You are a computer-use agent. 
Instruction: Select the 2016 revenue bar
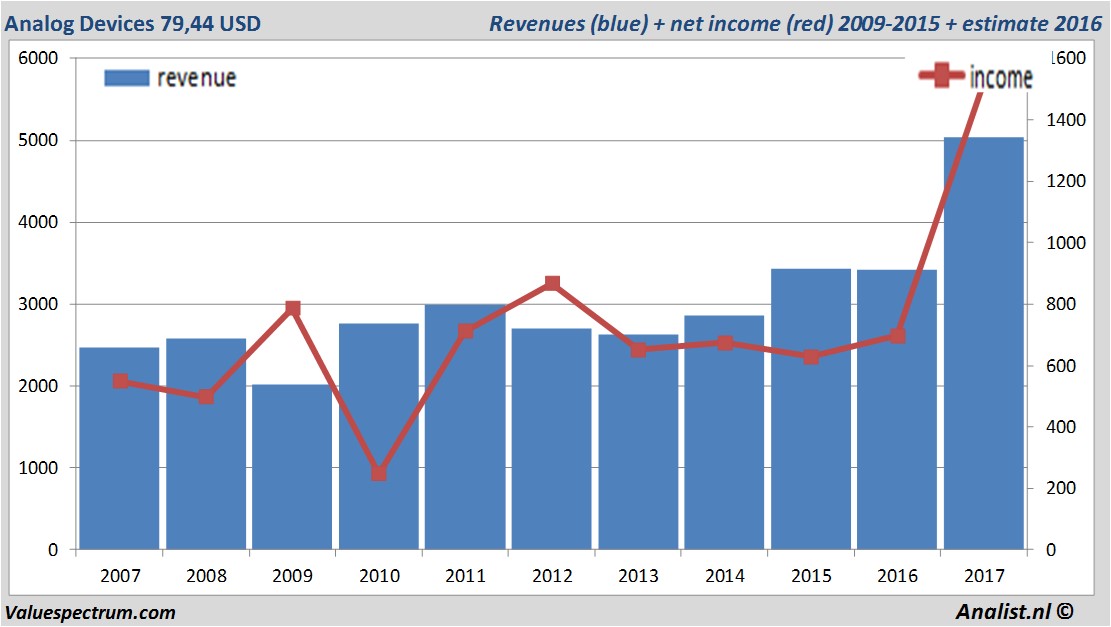(x=897, y=409)
